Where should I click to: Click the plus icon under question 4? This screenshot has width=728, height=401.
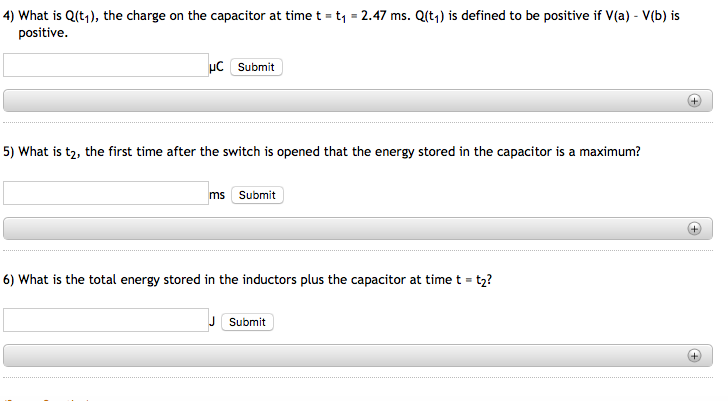[x=694, y=101]
